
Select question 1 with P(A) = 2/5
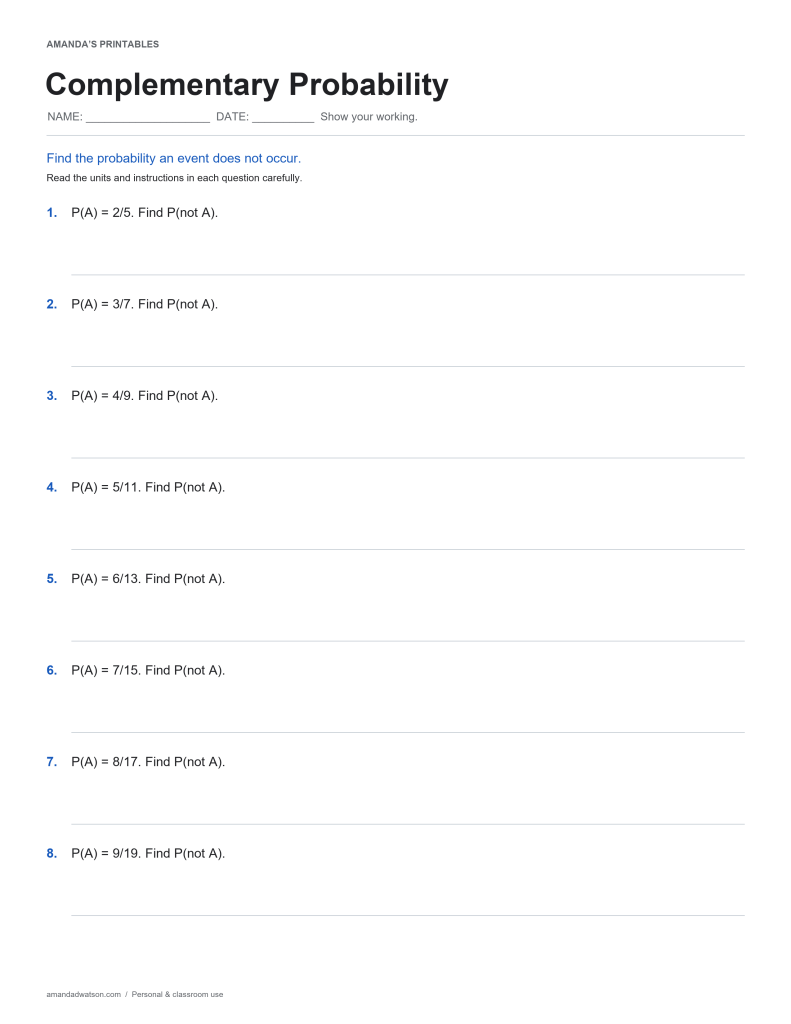pyautogui.click(x=144, y=213)
